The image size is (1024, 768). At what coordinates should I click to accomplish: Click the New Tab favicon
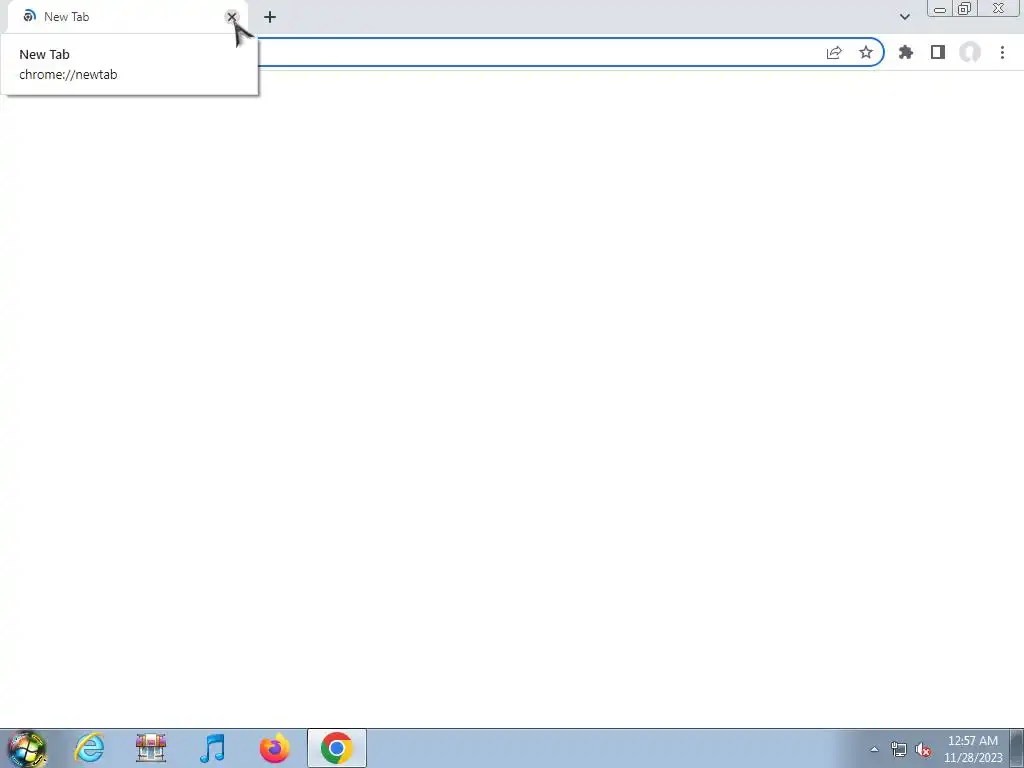29,17
